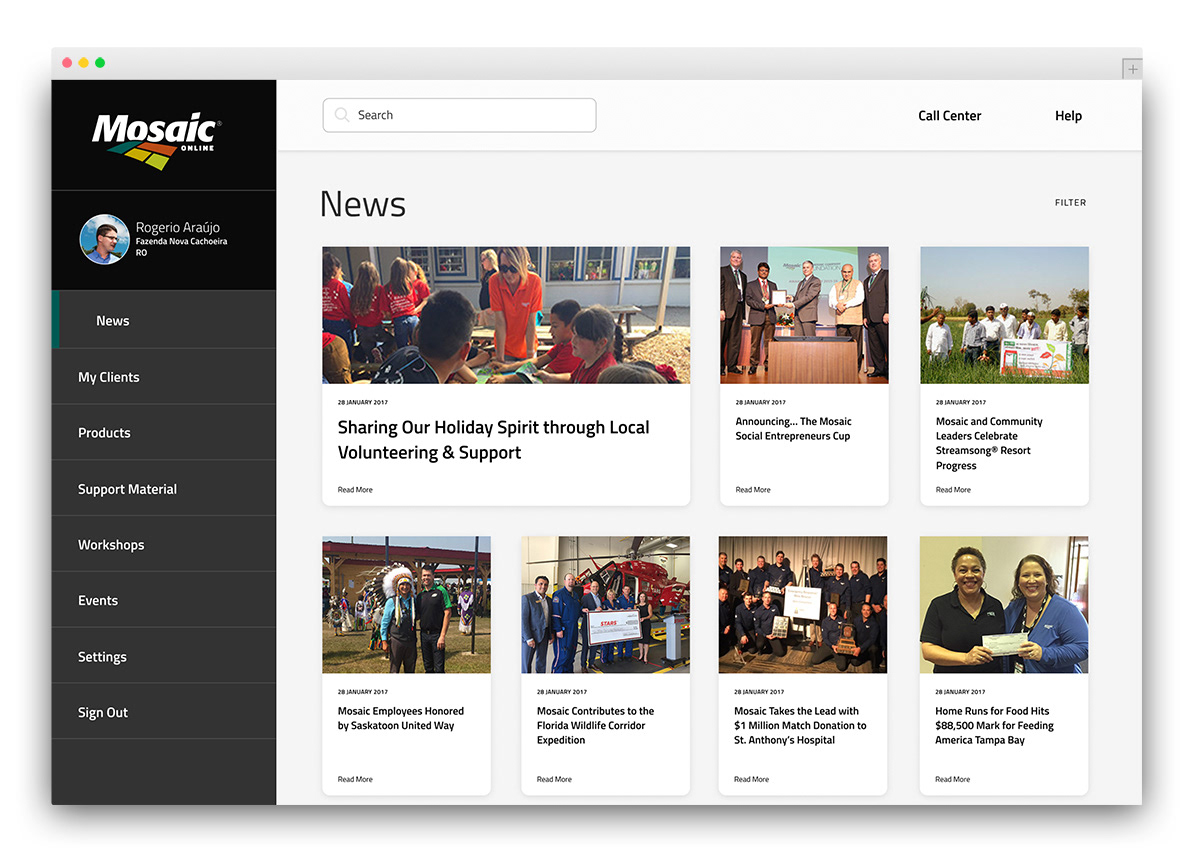
Task: Click the Mosaic Online logo
Action: [156, 140]
